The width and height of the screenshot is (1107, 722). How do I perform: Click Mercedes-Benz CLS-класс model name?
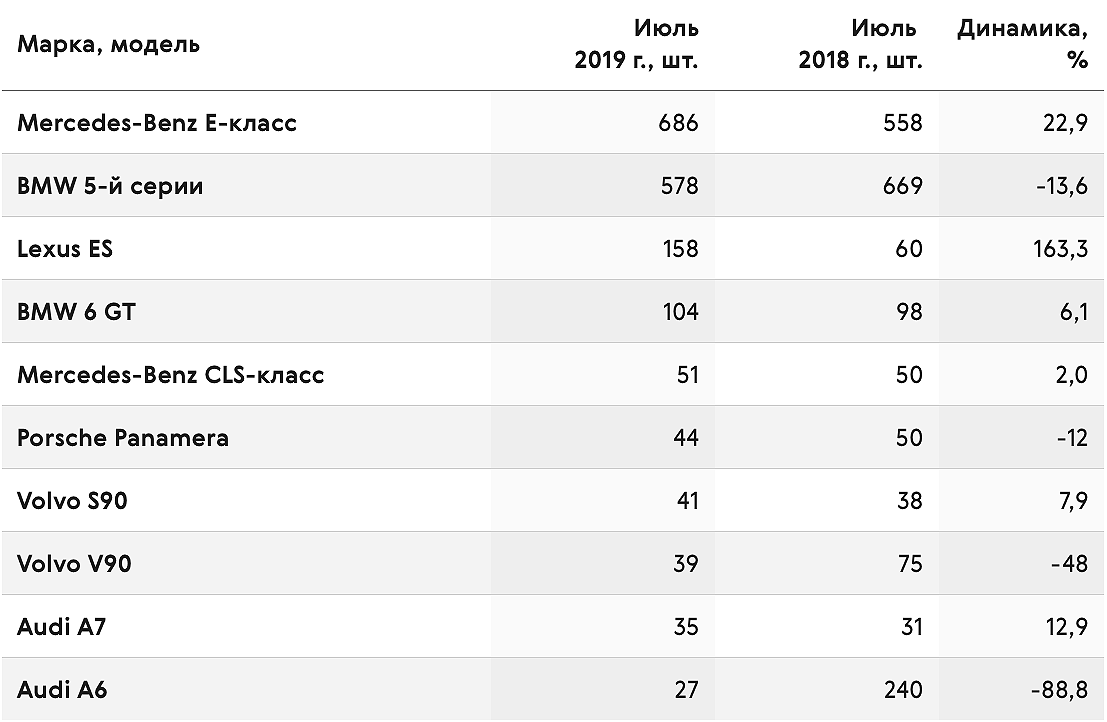[x=171, y=375]
